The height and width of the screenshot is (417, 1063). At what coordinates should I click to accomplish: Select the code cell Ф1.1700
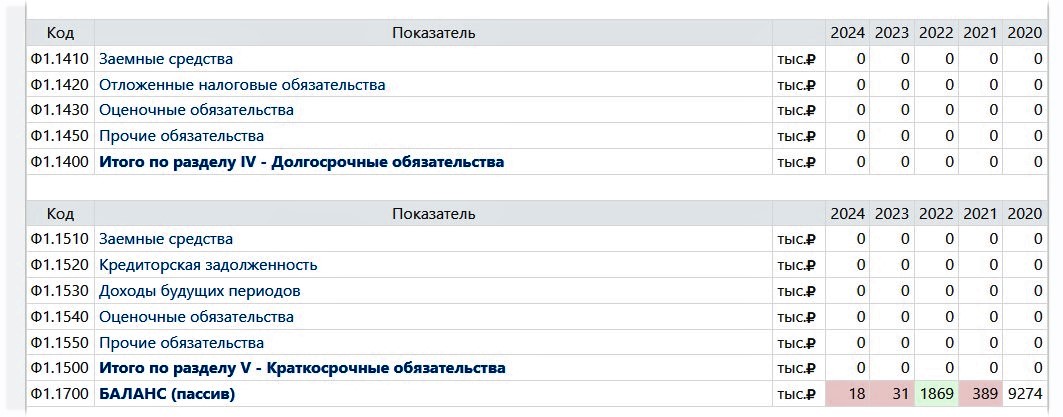[x=60, y=394]
